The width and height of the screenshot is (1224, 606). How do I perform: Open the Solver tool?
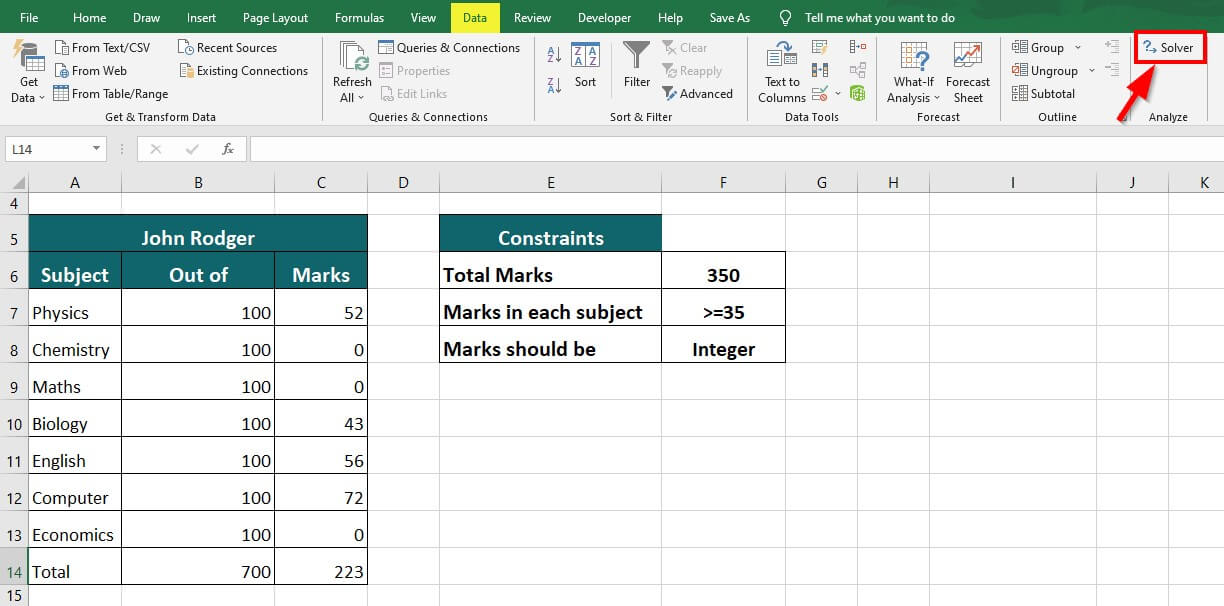click(1168, 48)
